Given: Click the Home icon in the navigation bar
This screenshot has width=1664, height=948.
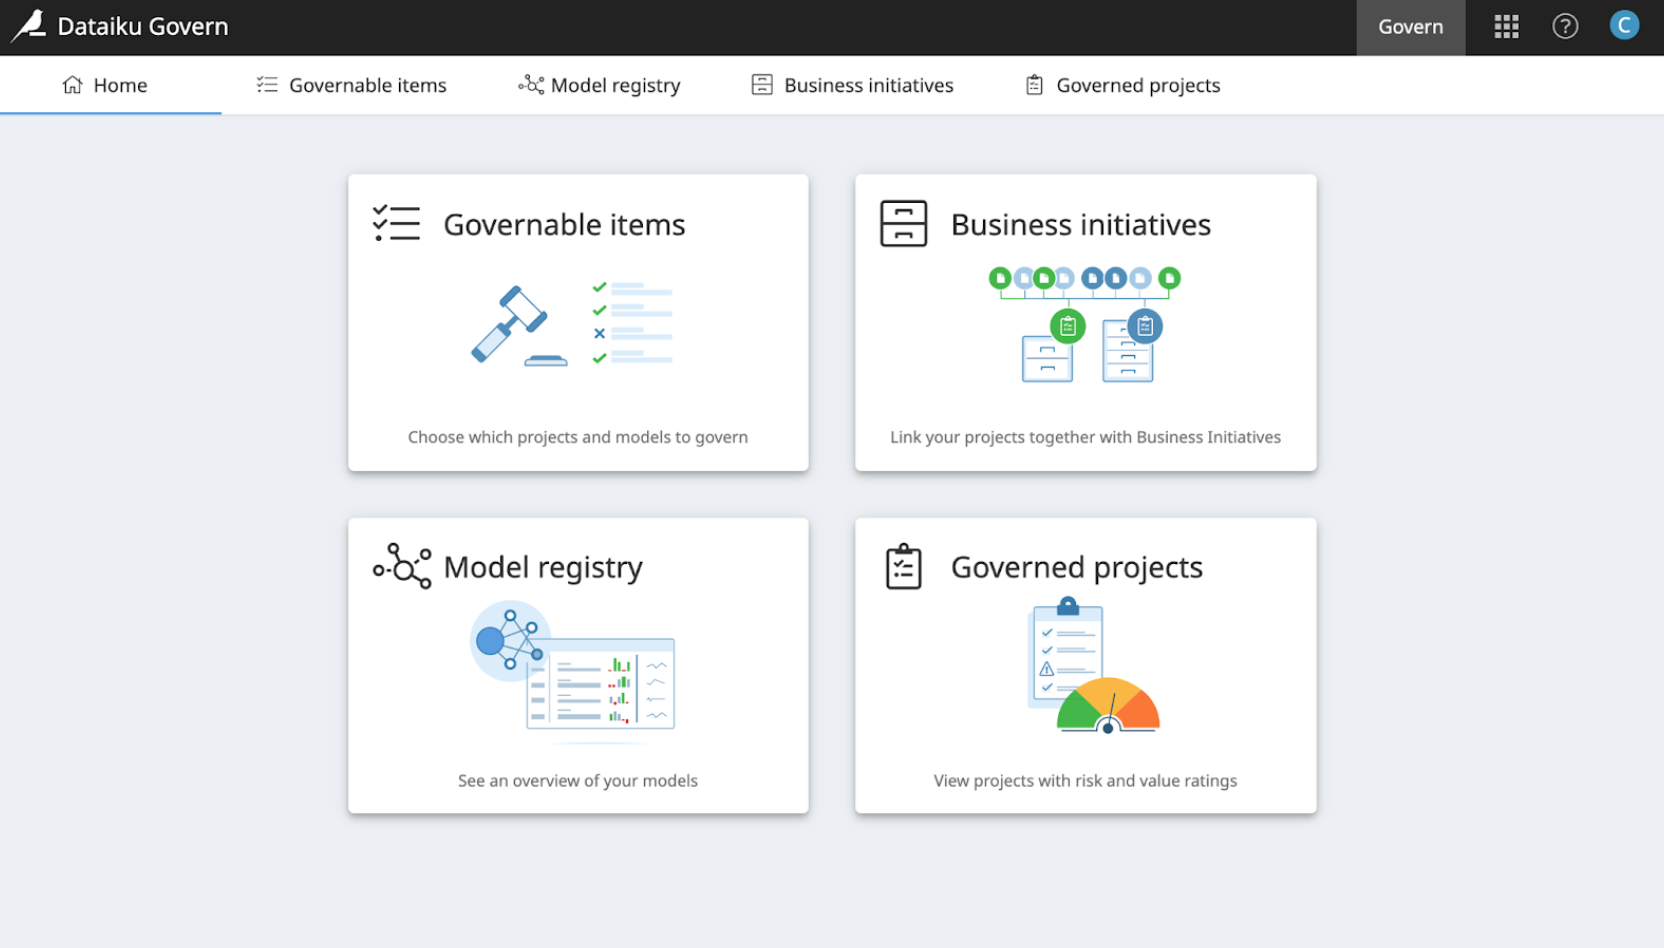Looking at the screenshot, I should pyautogui.click(x=71, y=85).
